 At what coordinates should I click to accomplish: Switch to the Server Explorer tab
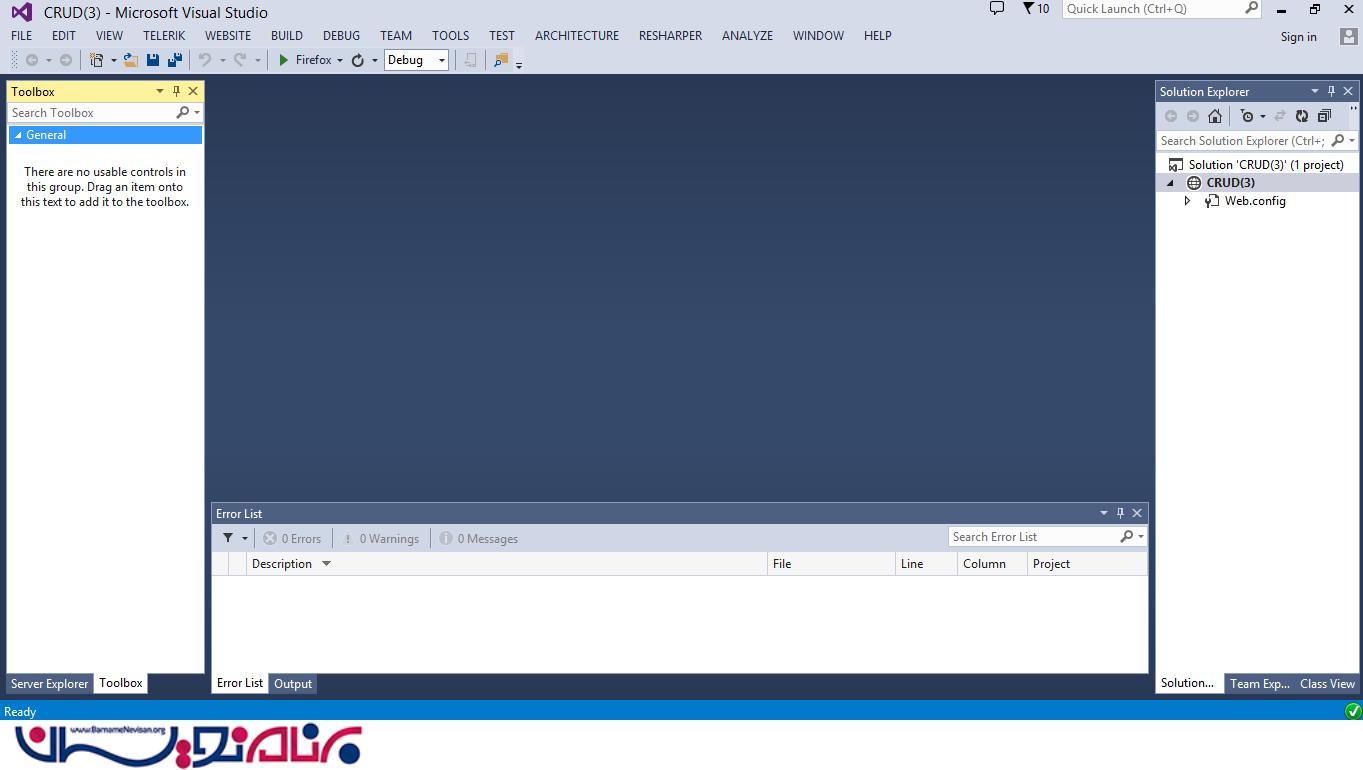[49, 684]
